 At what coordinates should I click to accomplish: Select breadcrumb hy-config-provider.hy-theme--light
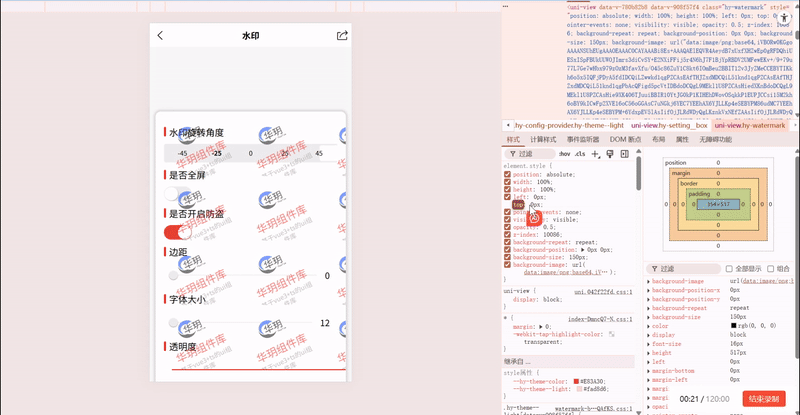click(x=569, y=125)
